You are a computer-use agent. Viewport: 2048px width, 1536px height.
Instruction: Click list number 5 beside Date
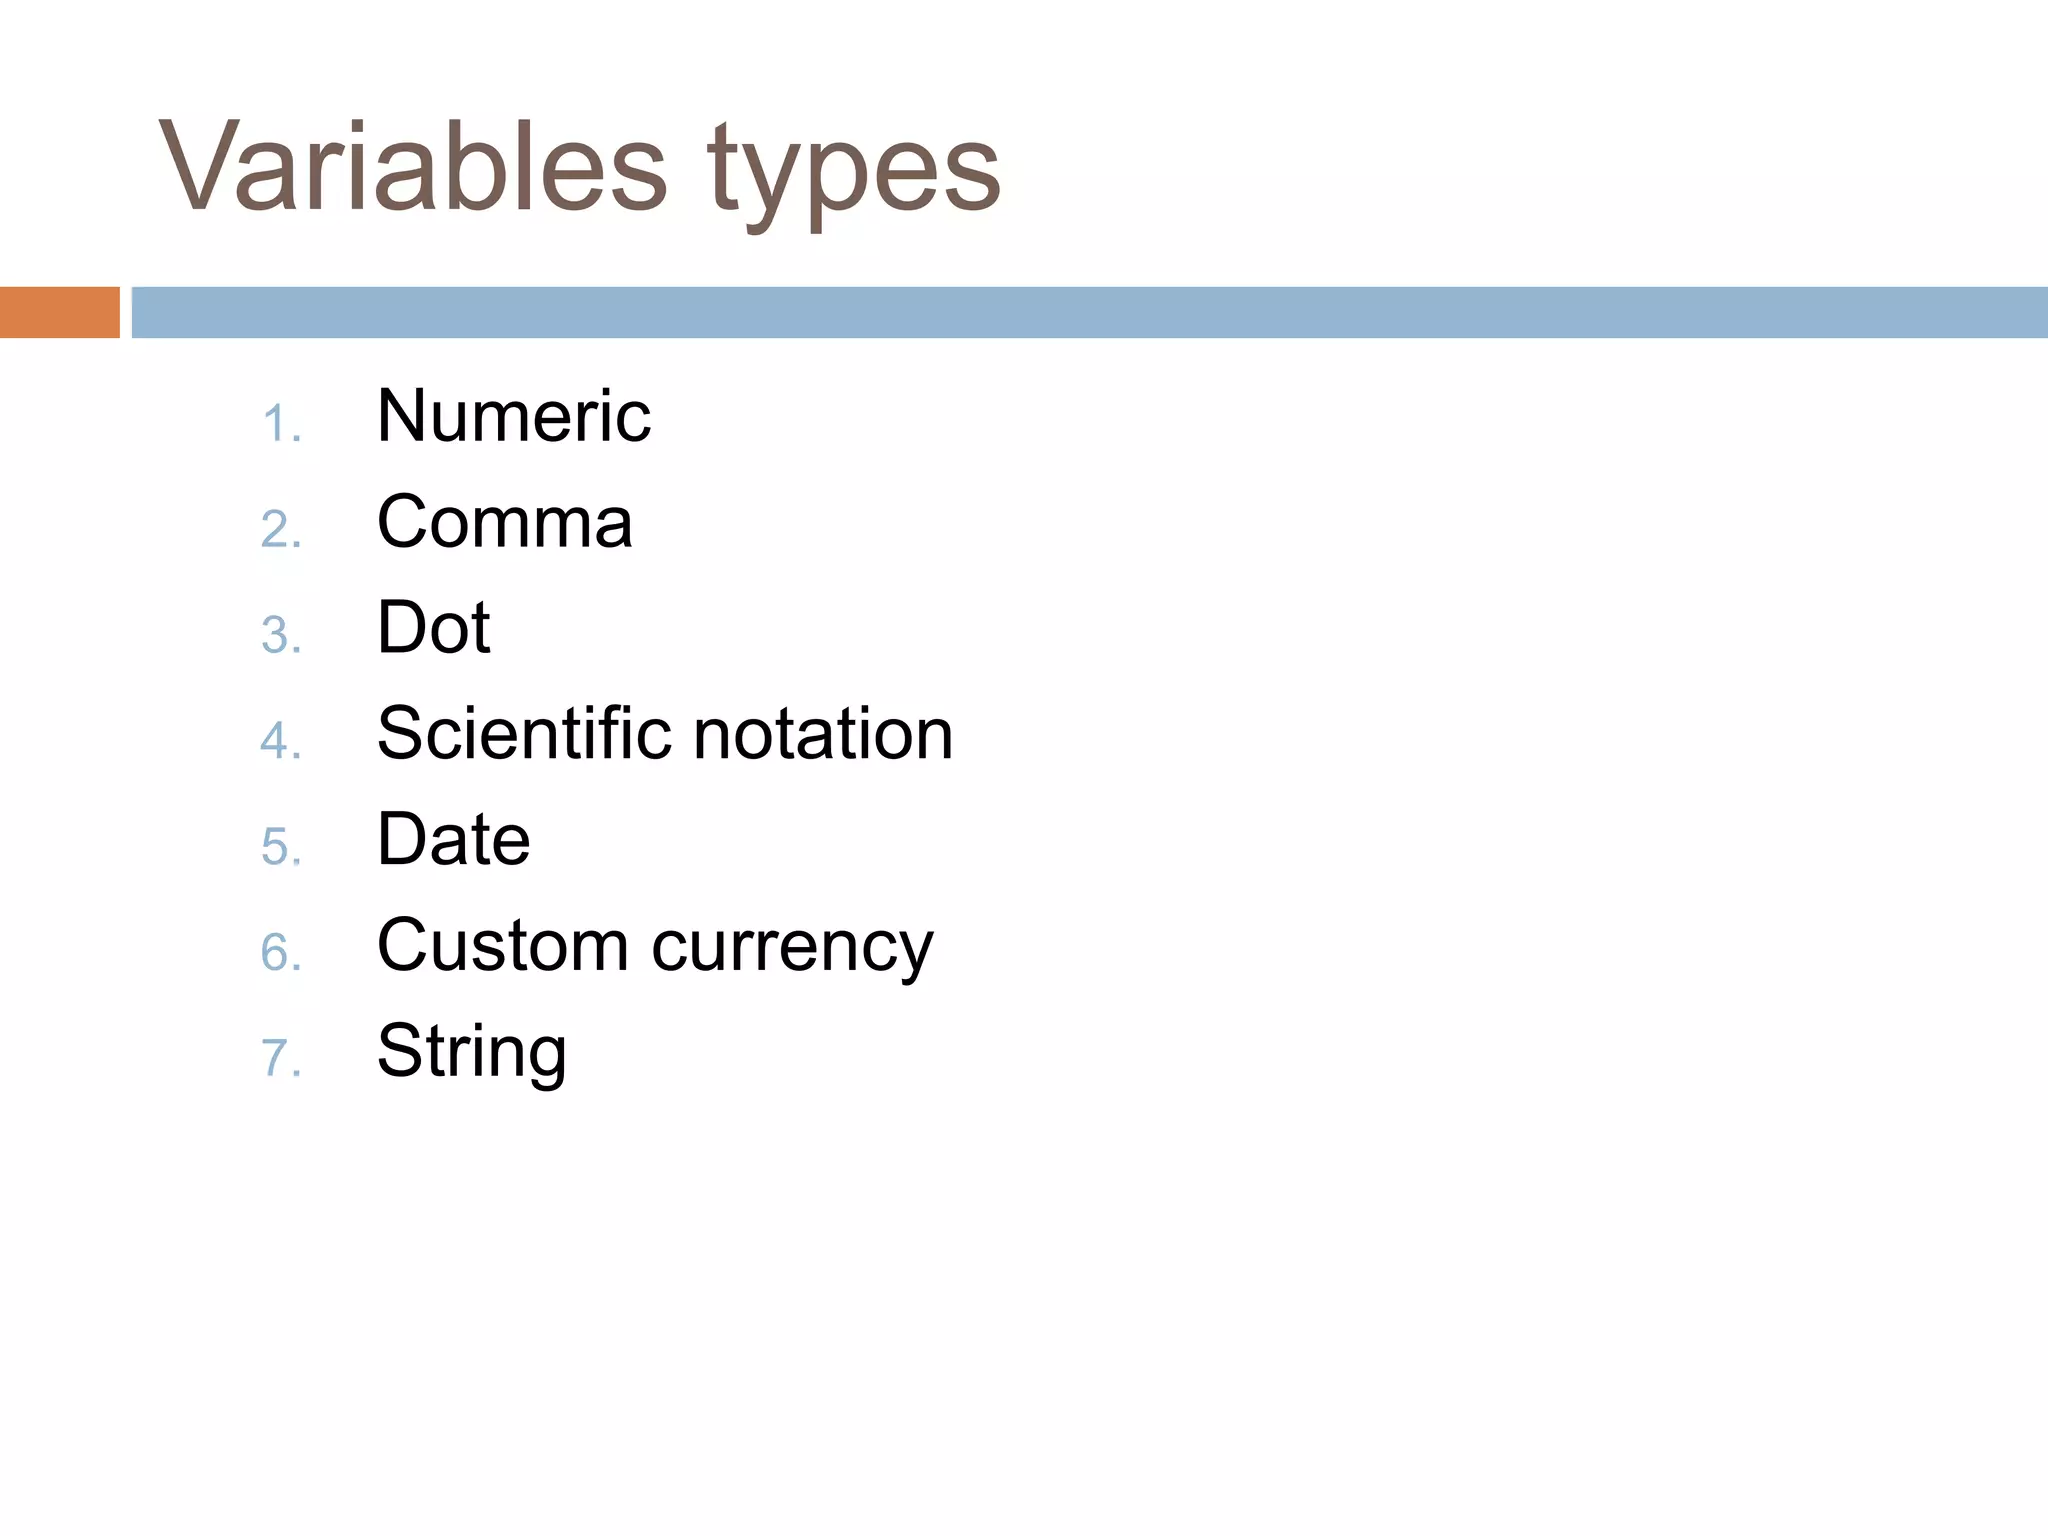pyautogui.click(x=280, y=847)
